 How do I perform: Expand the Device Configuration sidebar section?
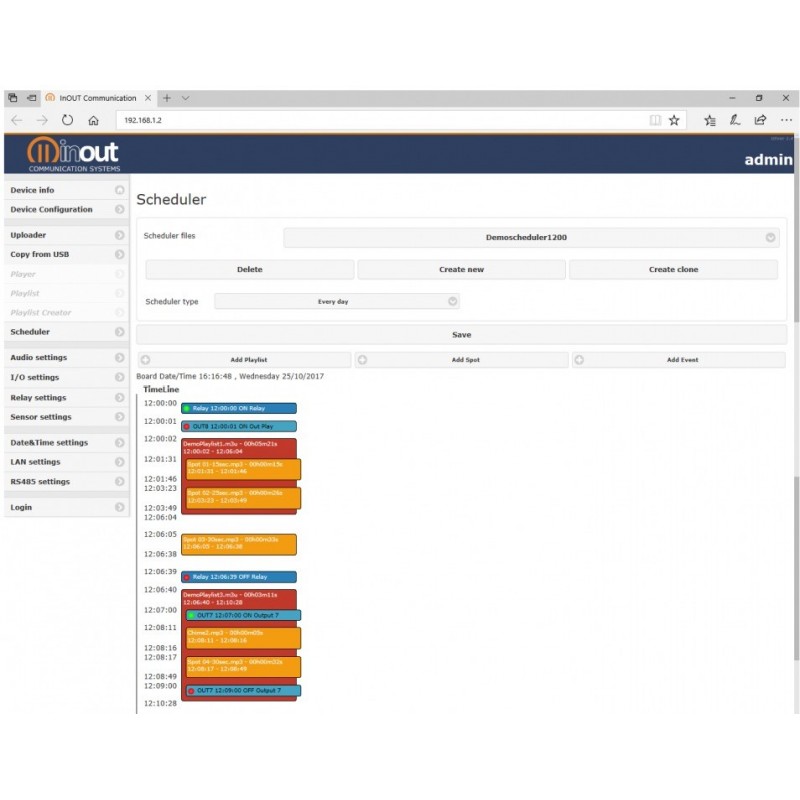click(x=66, y=210)
